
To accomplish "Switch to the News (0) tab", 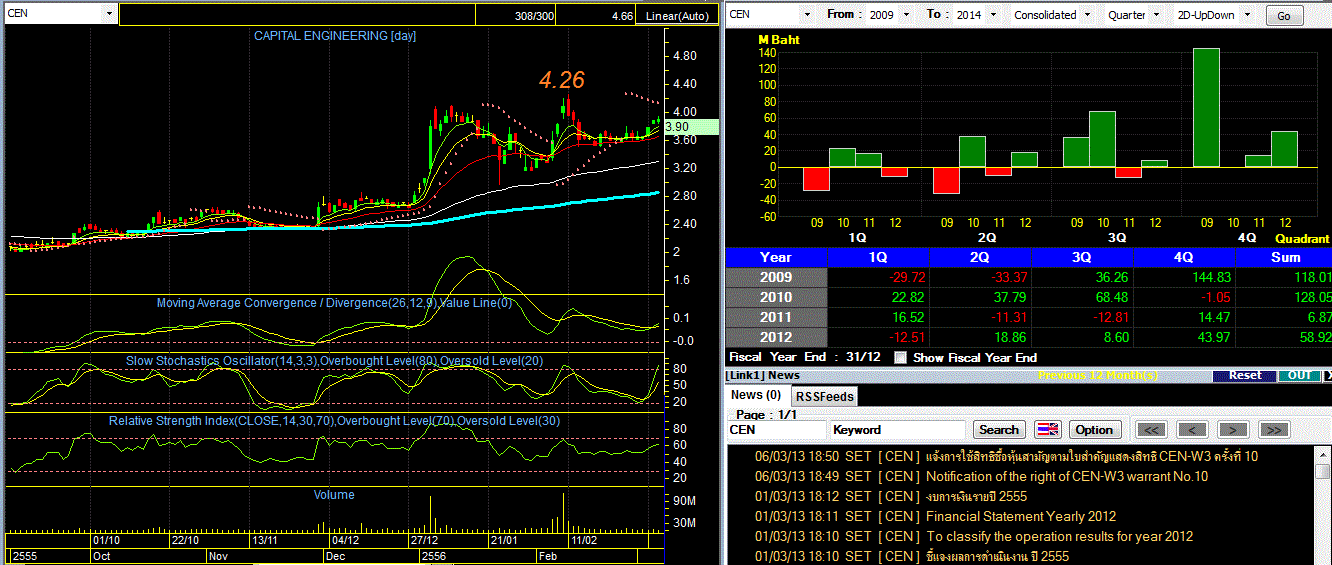I will tap(756, 396).
